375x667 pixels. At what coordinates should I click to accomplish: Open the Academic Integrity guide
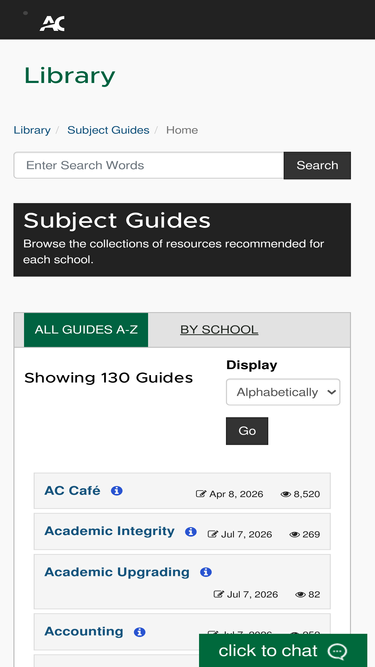tap(109, 531)
